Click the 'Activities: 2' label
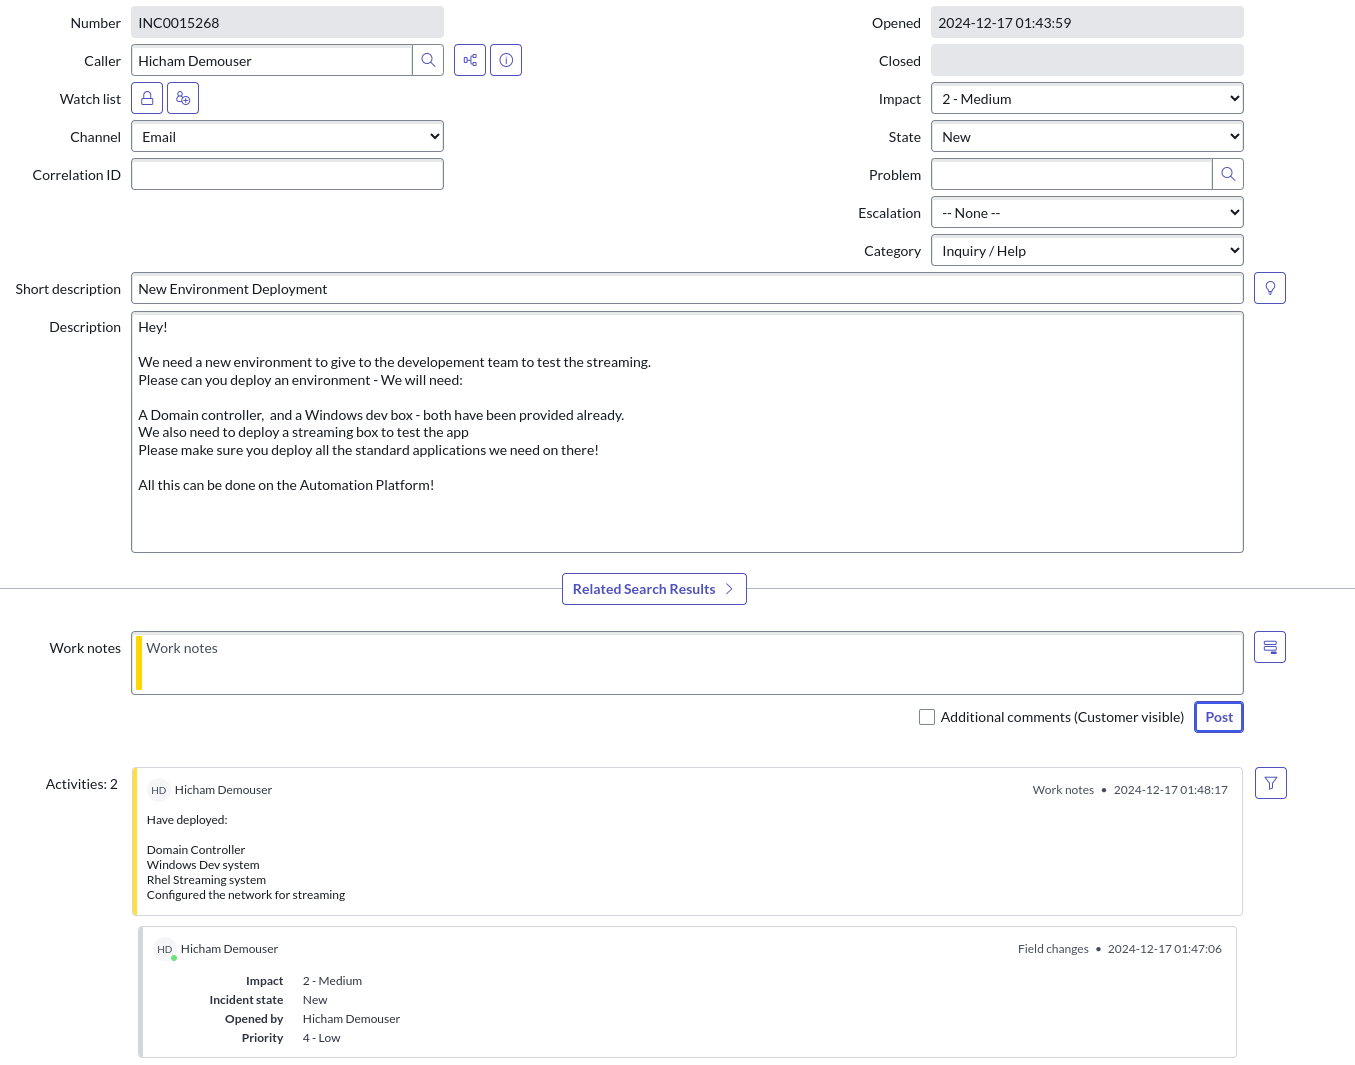 tap(82, 784)
